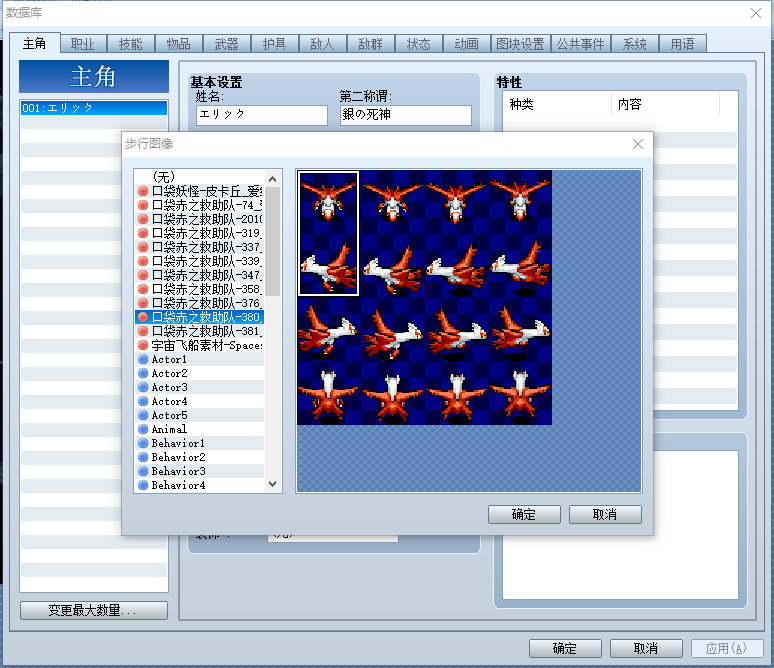Click the blue icon beside Actor3
The height and width of the screenshot is (668, 774).
(x=143, y=387)
